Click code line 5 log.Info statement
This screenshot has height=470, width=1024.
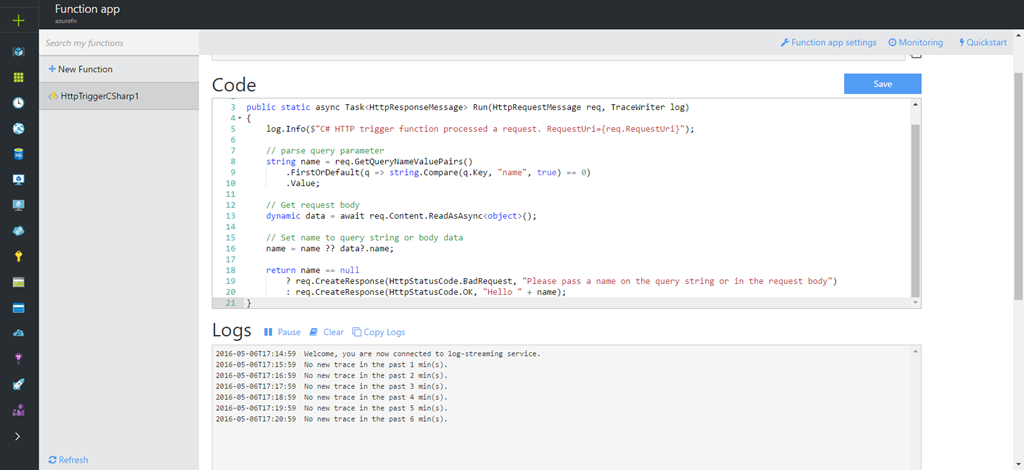480,129
